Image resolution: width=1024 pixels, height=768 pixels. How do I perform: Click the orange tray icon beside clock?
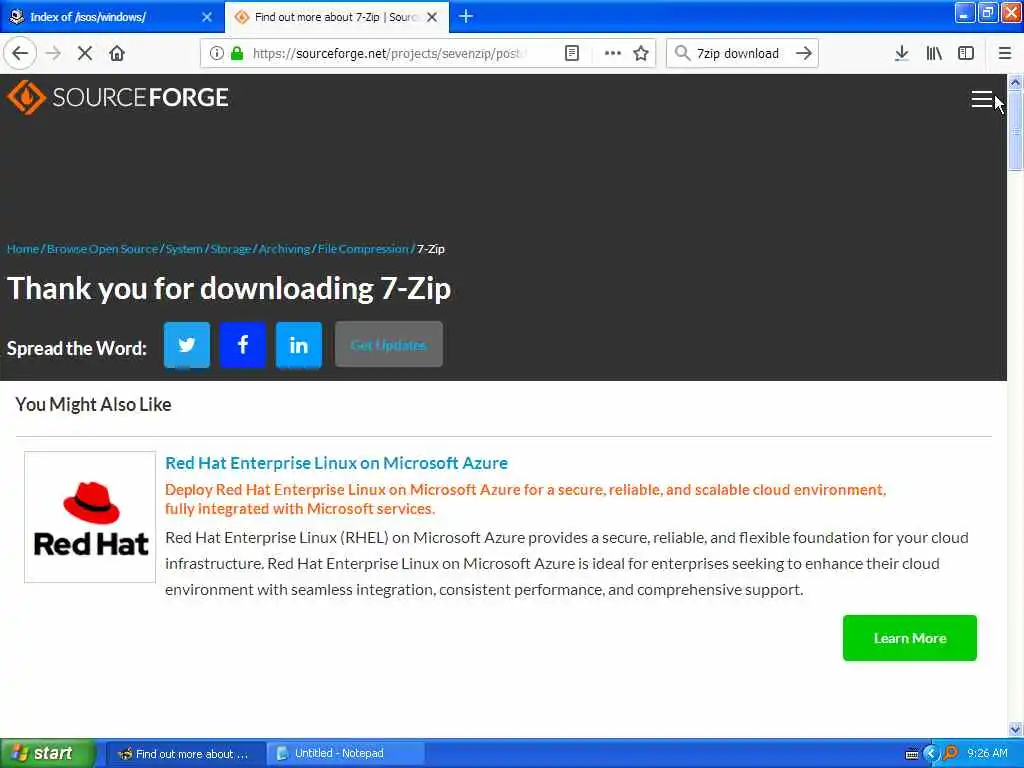tap(951, 753)
